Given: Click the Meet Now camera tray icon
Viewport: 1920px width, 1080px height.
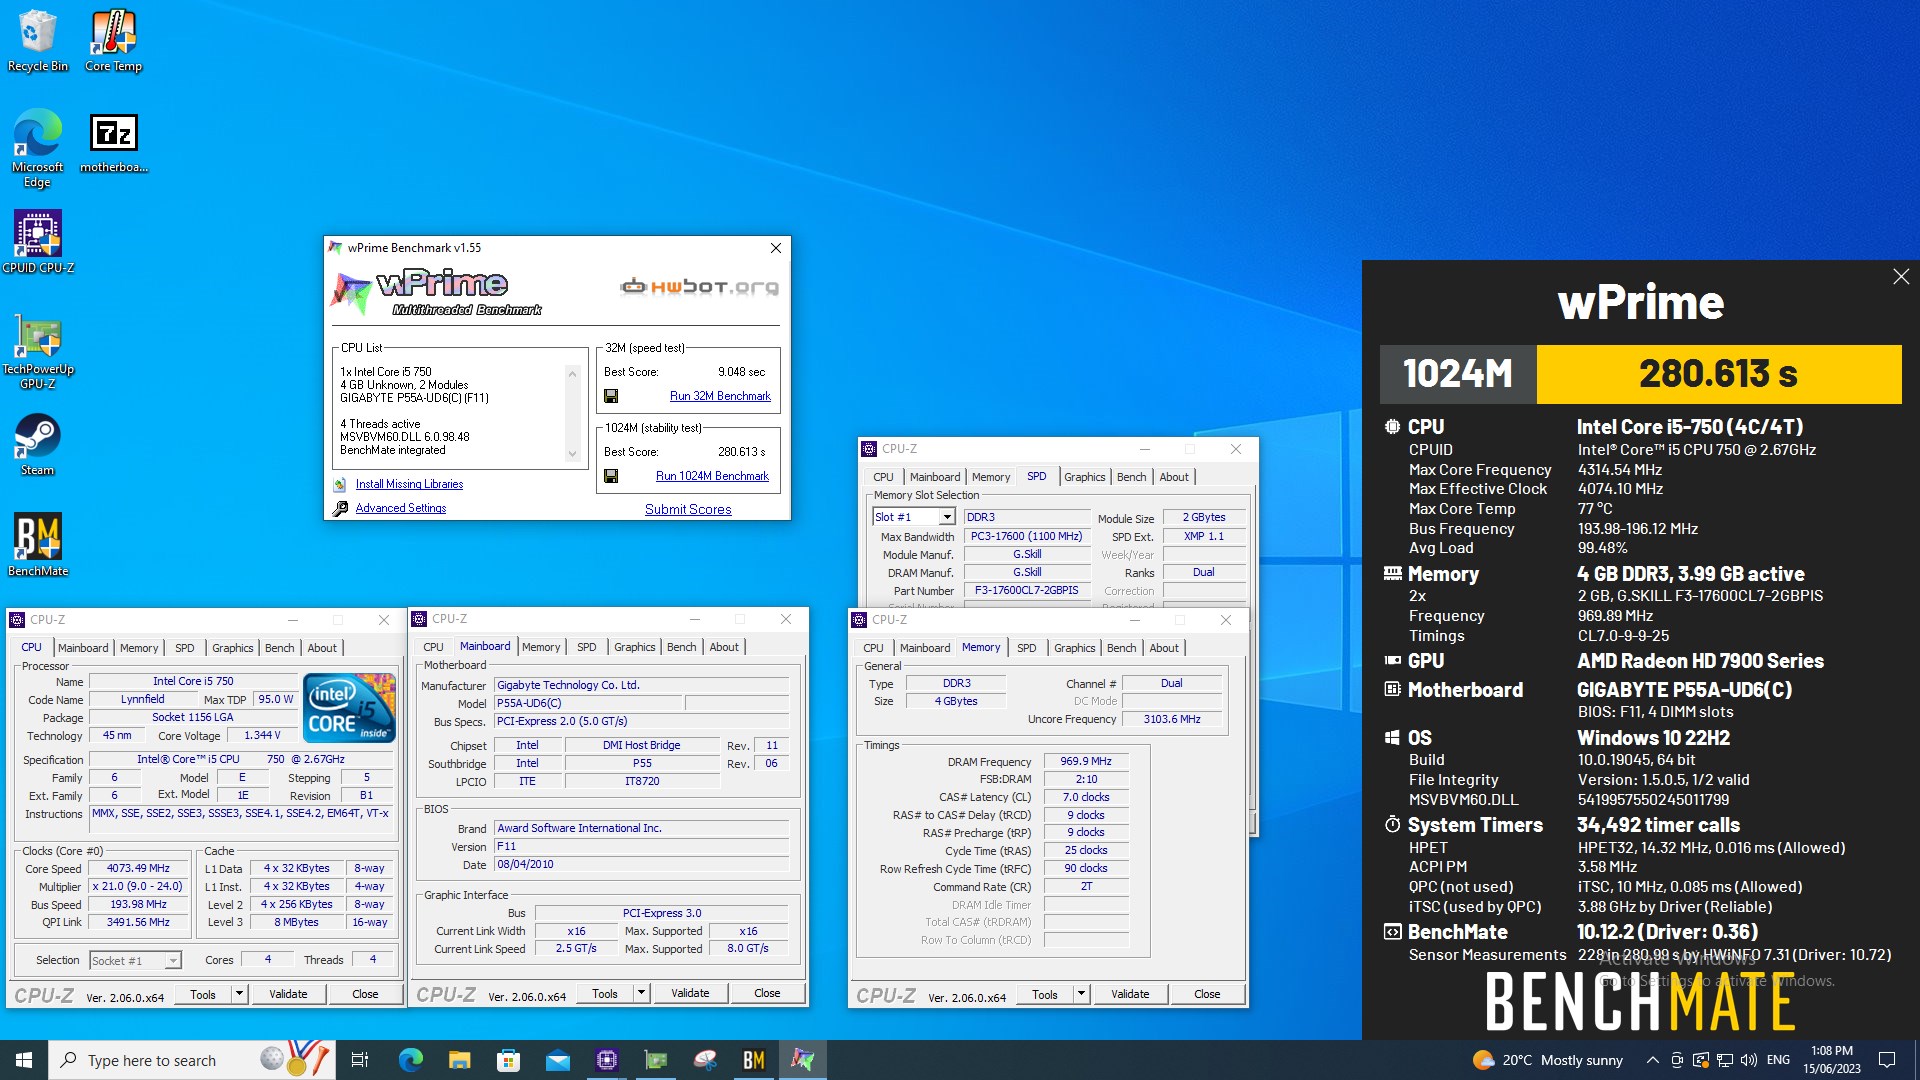Looking at the screenshot, I should (1677, 1060).
